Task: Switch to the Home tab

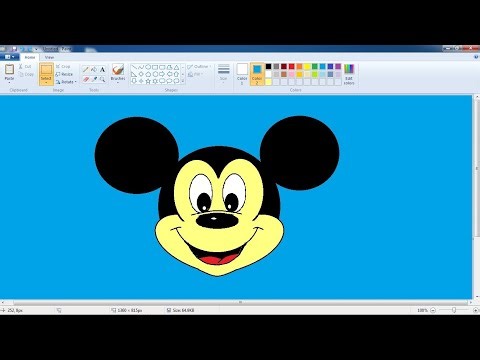Action: [30, 57]
